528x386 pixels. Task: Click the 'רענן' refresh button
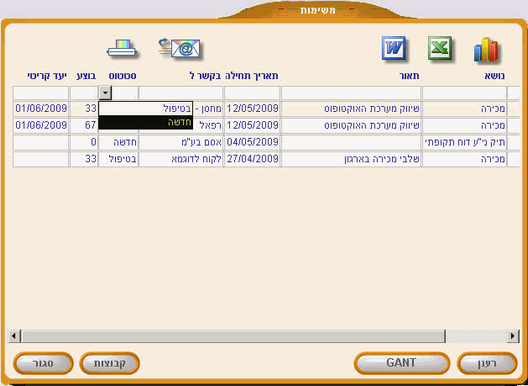coord(487,363)
